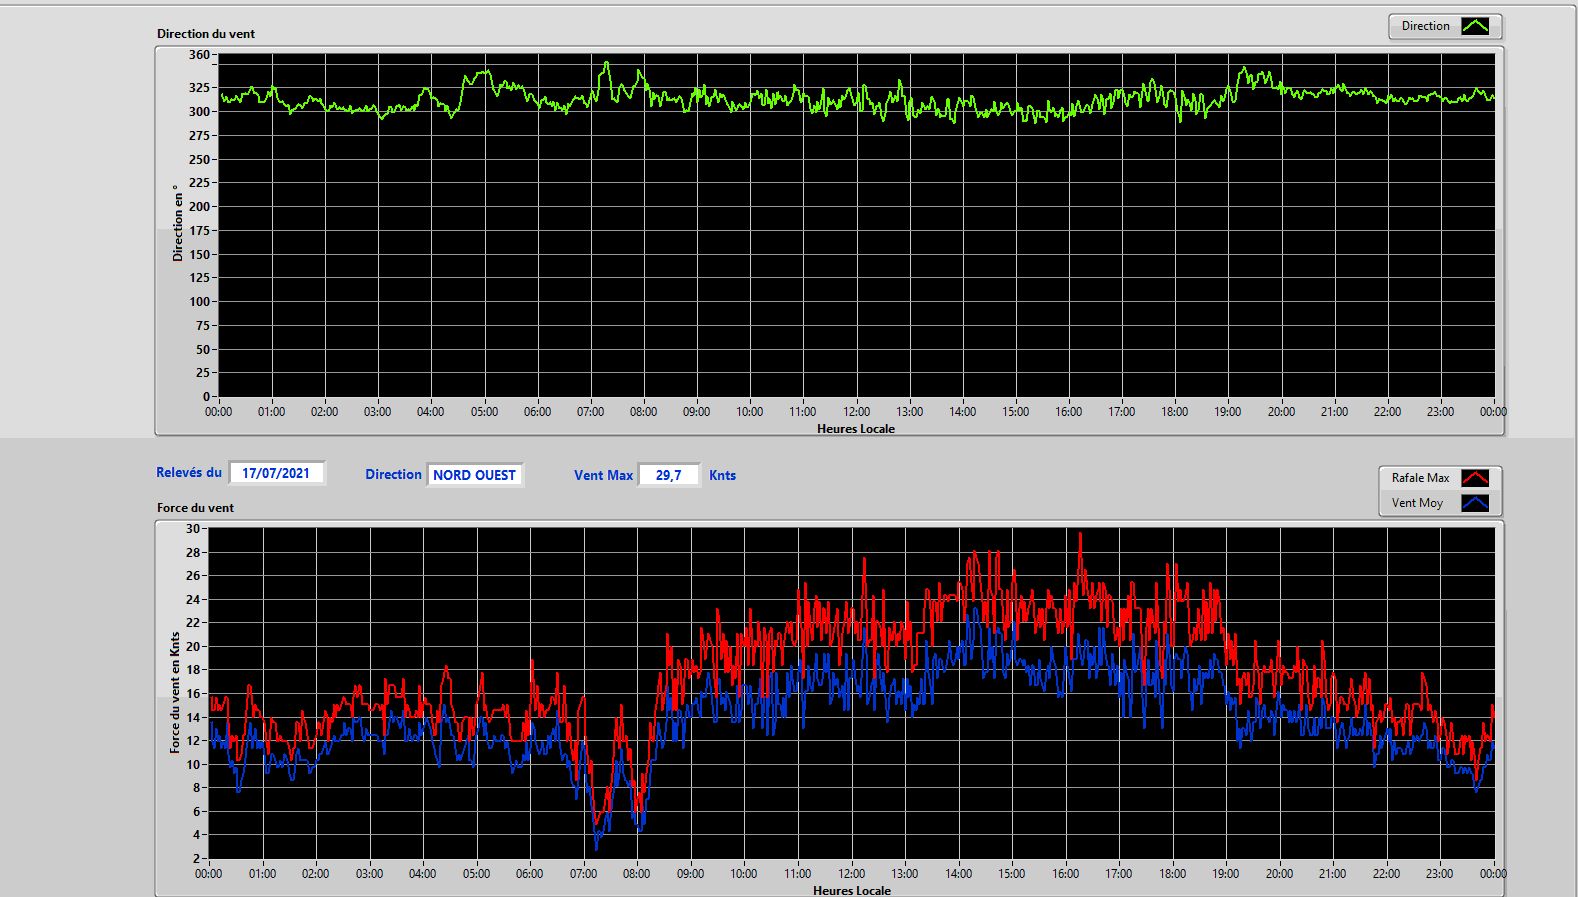Click 'Heures Locale' under the force chart
This screenshot has width=1578, height=897.
coord(852,890)
